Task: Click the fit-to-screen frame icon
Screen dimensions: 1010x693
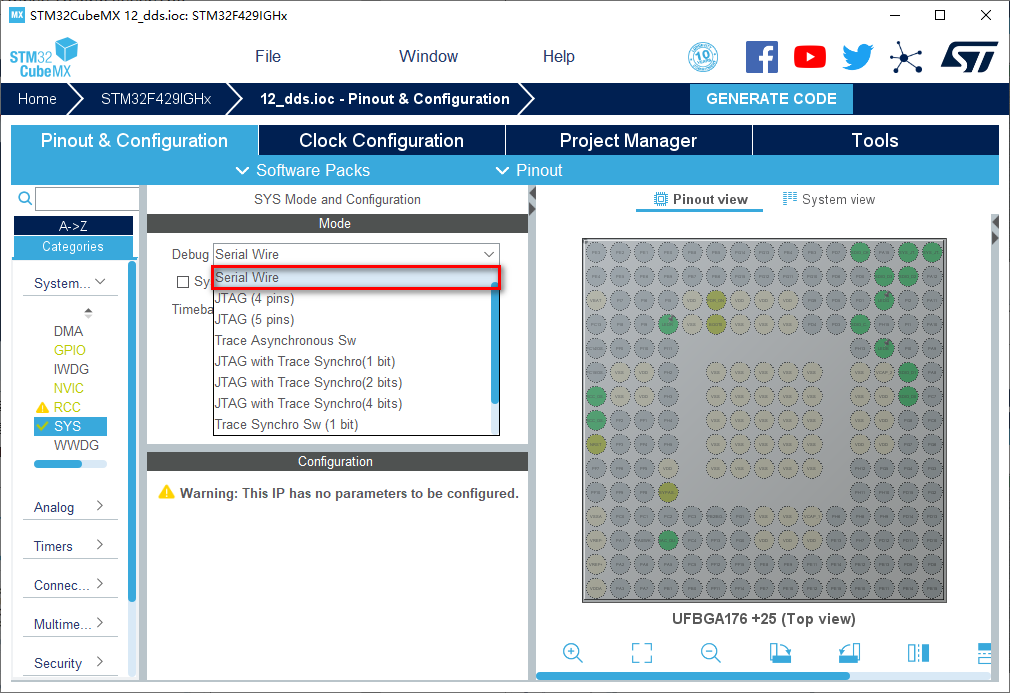Action: pos(642,653)
